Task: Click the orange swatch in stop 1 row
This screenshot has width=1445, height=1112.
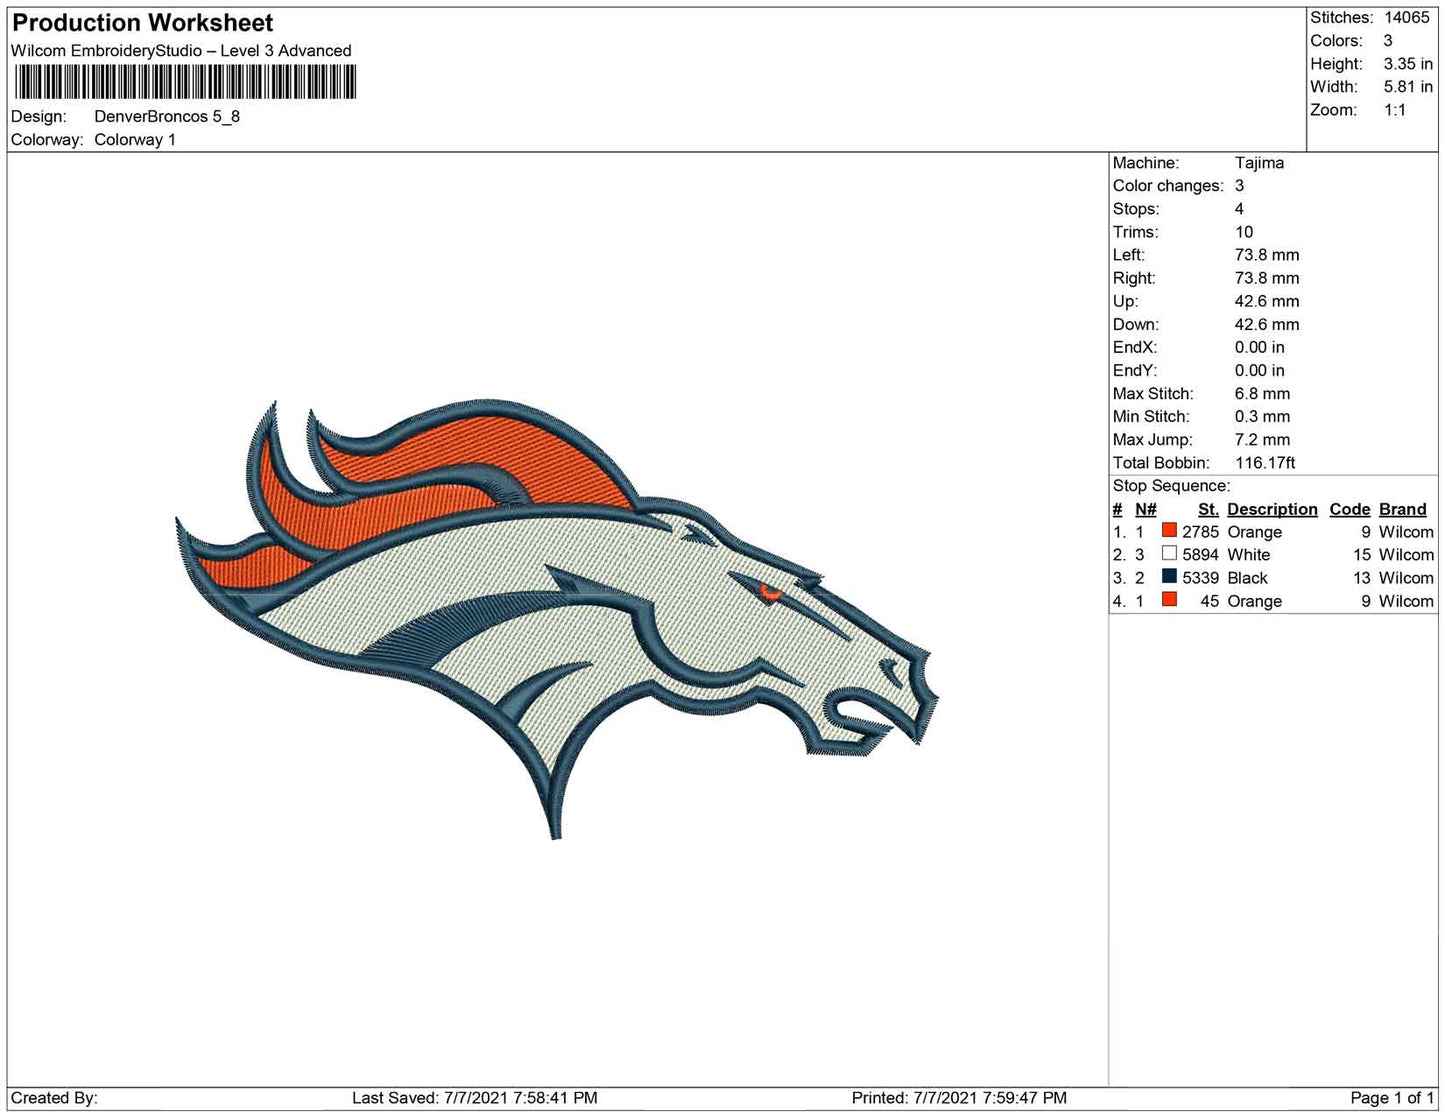Action: (x=1169, y=531)
